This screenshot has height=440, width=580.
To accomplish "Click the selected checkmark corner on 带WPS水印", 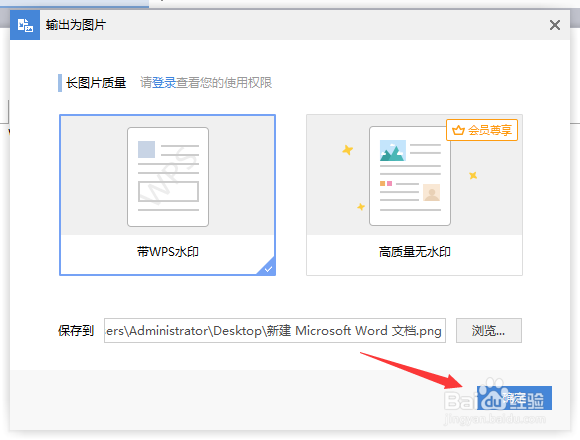I will point(268,268).
